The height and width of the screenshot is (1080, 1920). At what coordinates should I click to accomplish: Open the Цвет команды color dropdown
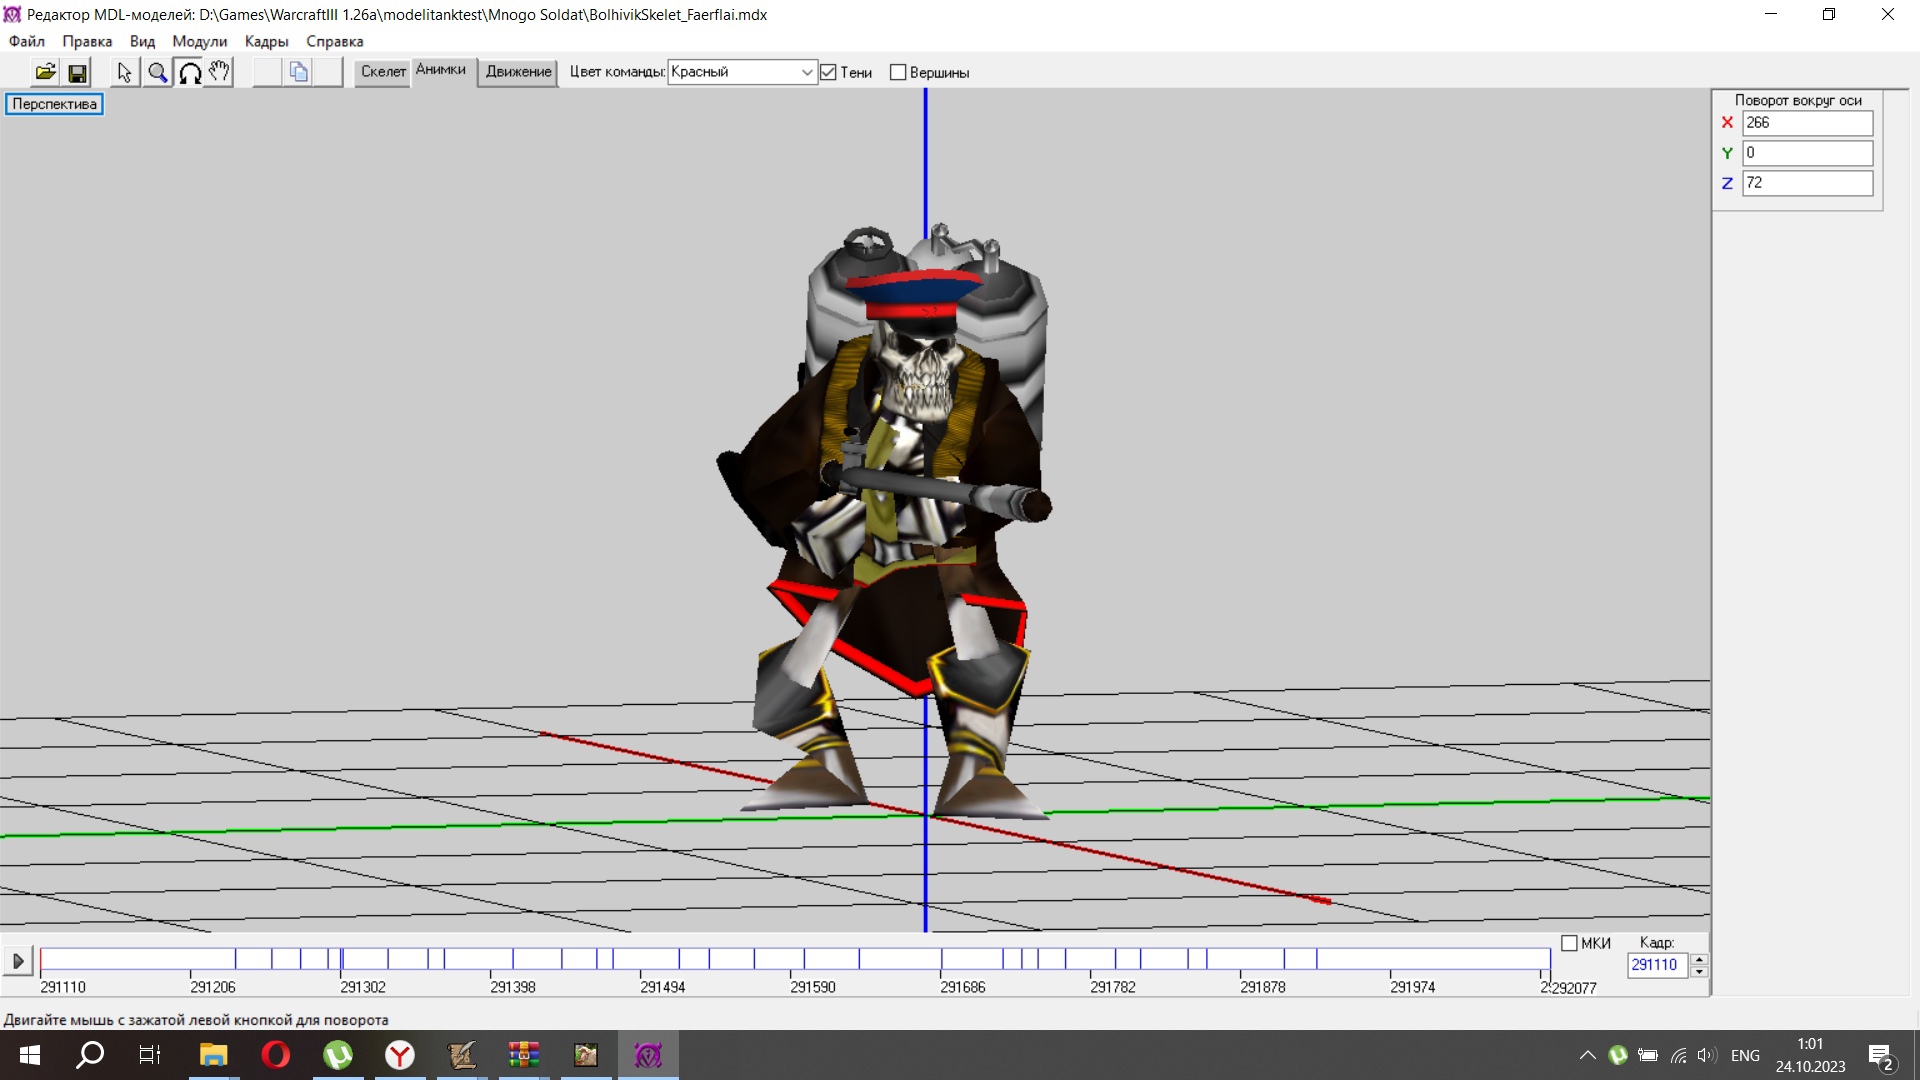(x=806, y=72)
